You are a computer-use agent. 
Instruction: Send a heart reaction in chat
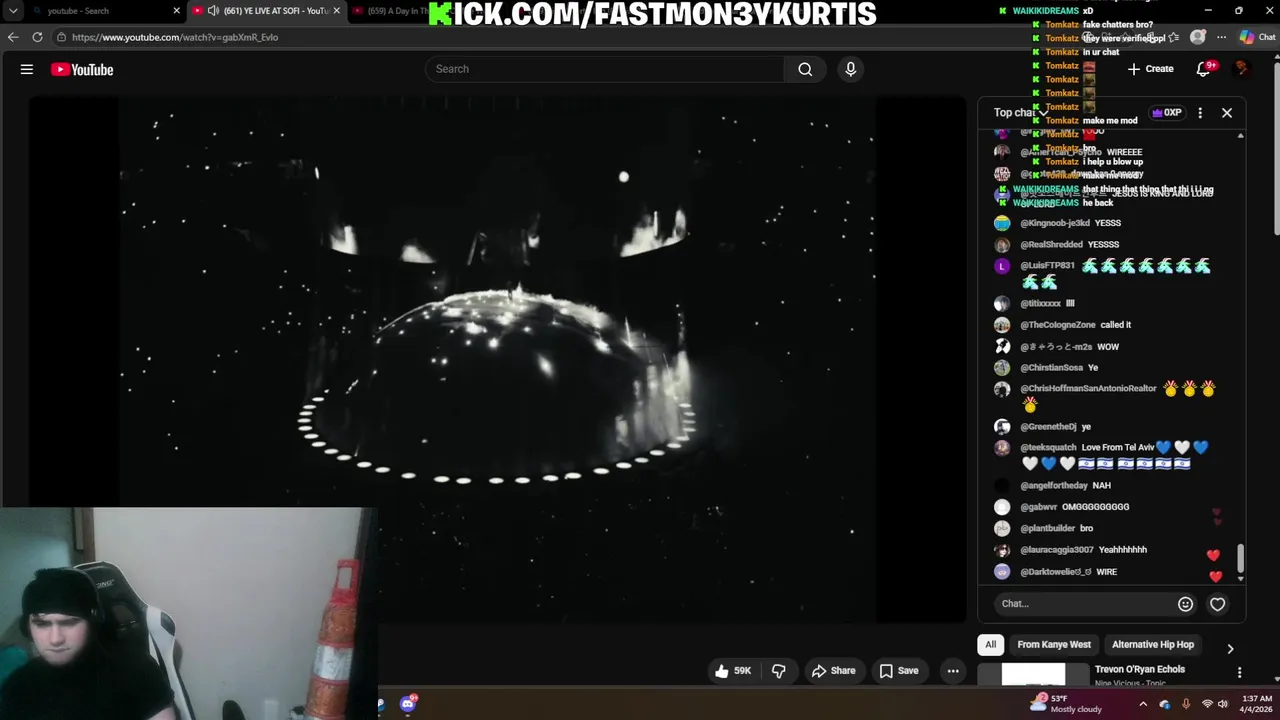coord(1217,604)
